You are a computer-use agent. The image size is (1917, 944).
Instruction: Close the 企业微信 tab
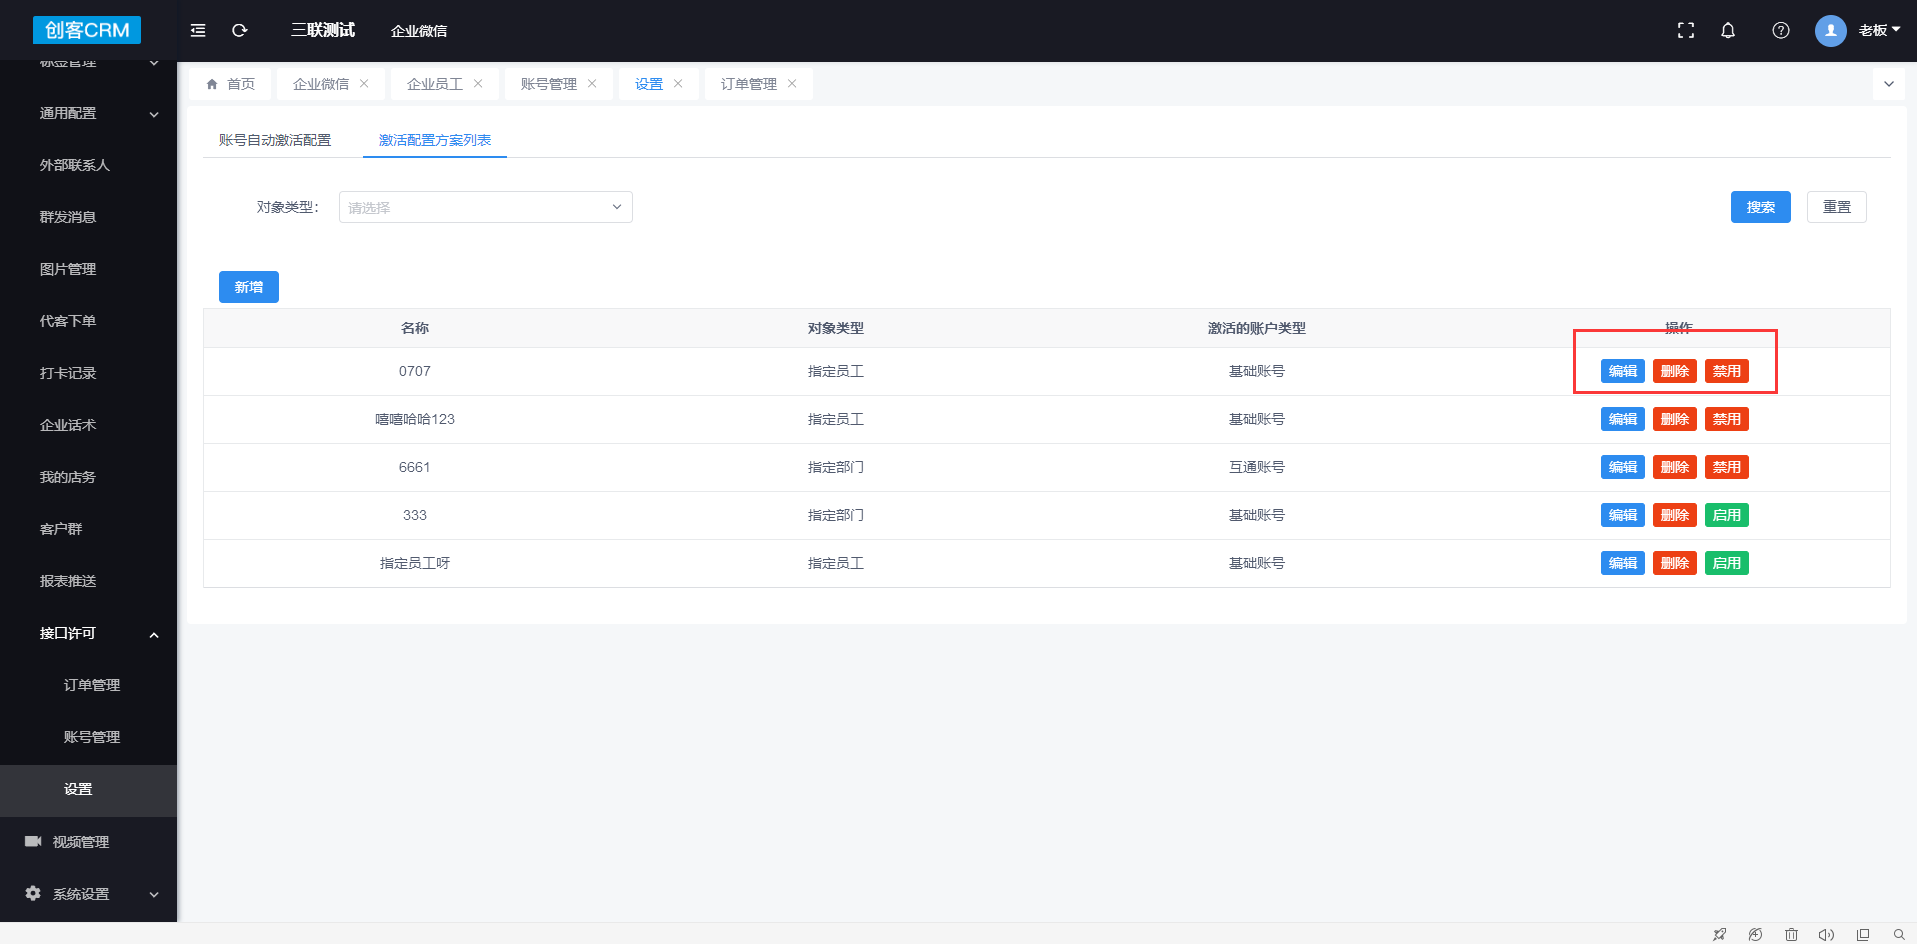(364, 83)
